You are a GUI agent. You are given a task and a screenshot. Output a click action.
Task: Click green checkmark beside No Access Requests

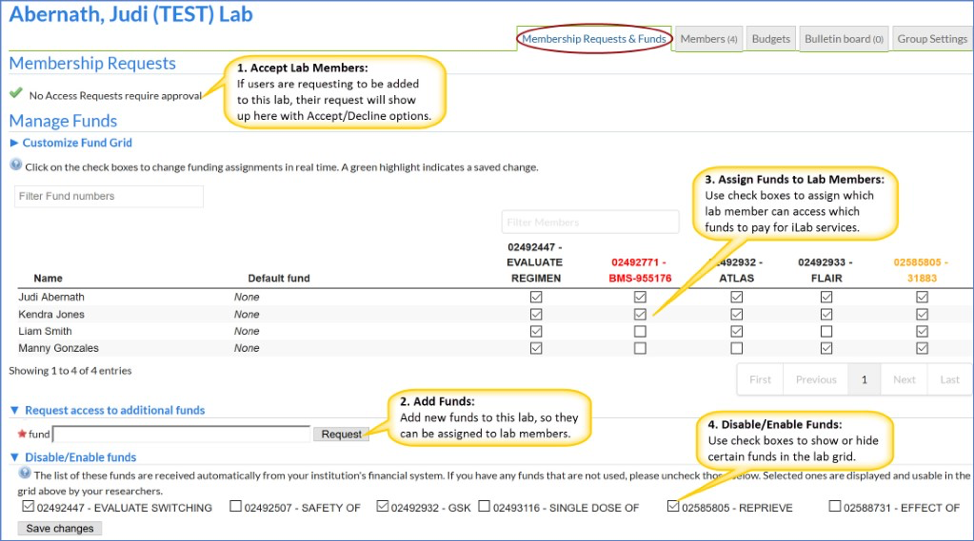pos(16,94)
